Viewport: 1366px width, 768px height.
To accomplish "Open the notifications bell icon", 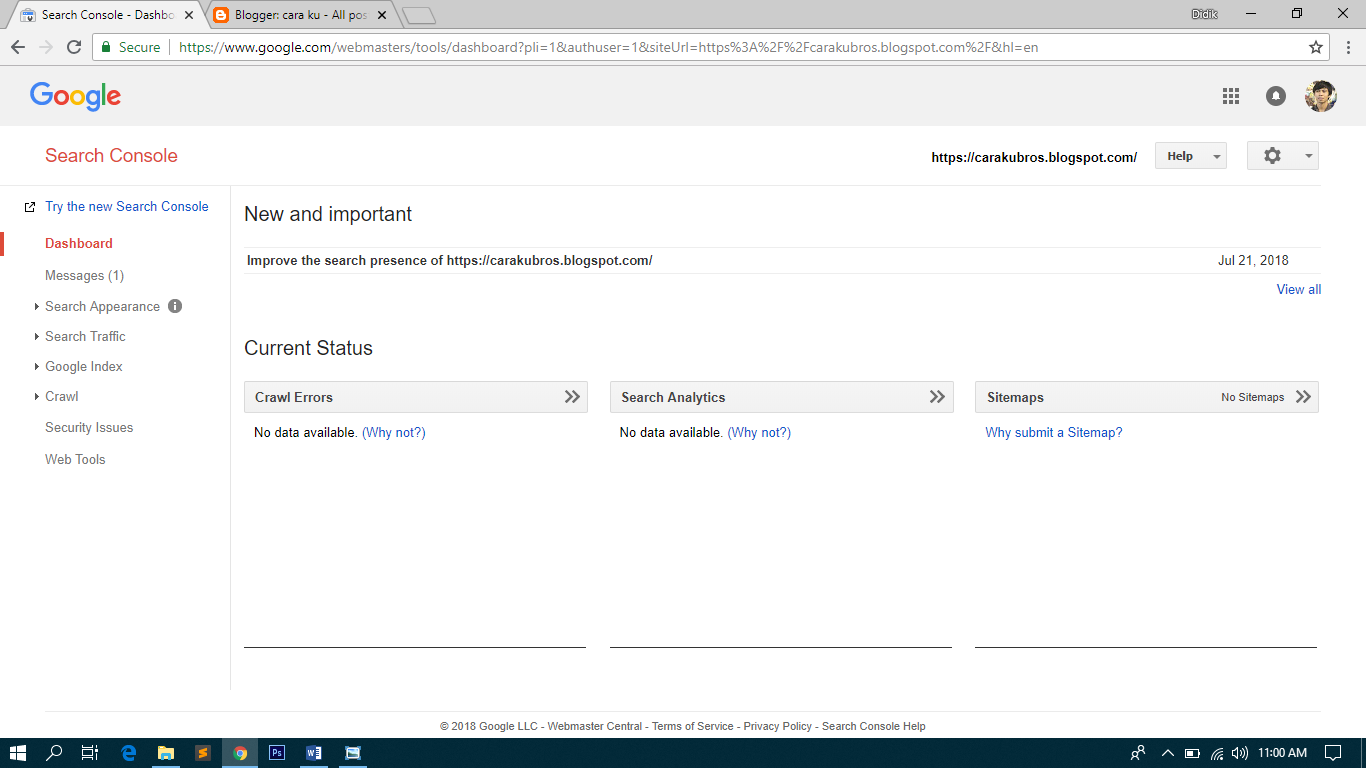I will [1276, 96].
